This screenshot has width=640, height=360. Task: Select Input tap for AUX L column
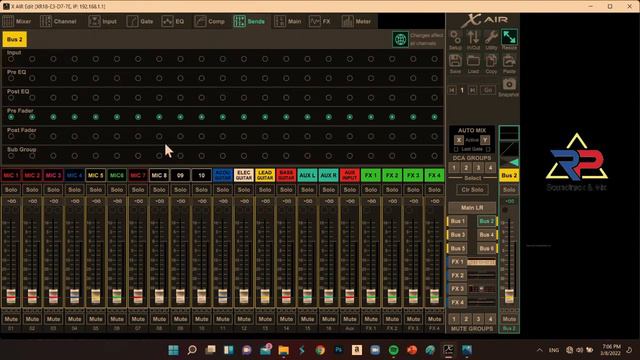coord(307,59)
